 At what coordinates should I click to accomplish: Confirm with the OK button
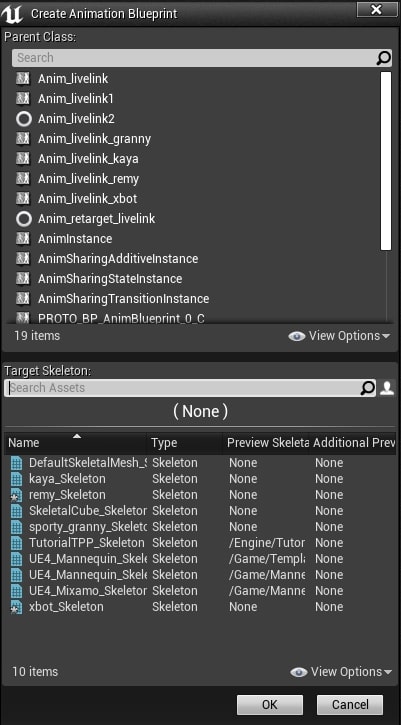(x=270, y=705)
